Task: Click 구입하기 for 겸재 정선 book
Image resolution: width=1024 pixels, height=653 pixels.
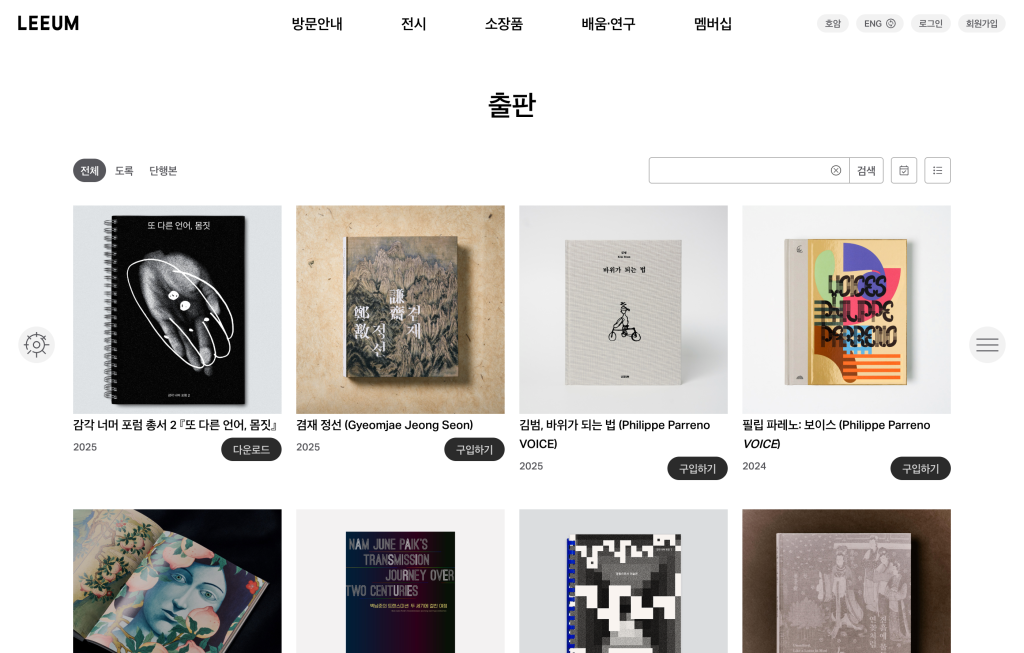Action: click(x=474, y=449)
